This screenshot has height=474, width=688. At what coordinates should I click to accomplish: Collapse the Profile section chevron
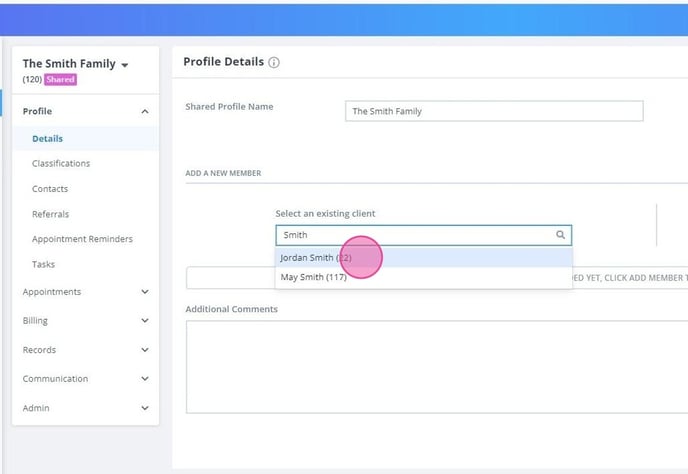click(x=145, y=111)
